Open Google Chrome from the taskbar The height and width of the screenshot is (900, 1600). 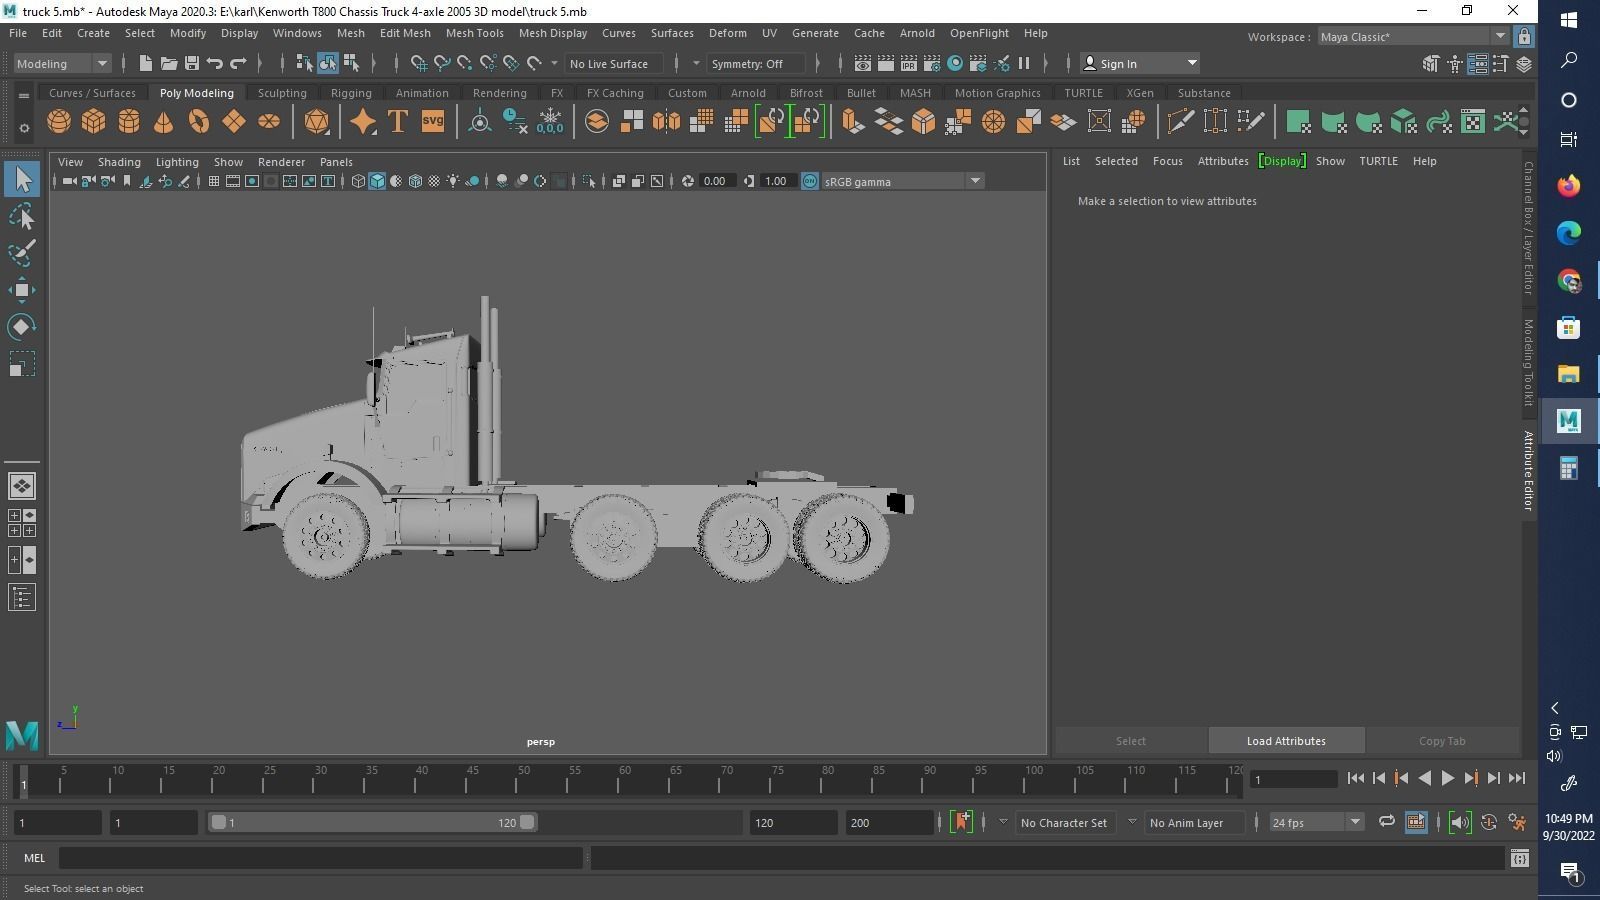[1568, 281]
